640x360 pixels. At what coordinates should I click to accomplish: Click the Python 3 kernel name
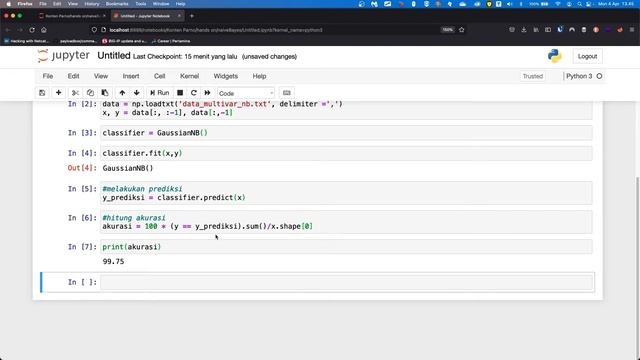[579, 76]
